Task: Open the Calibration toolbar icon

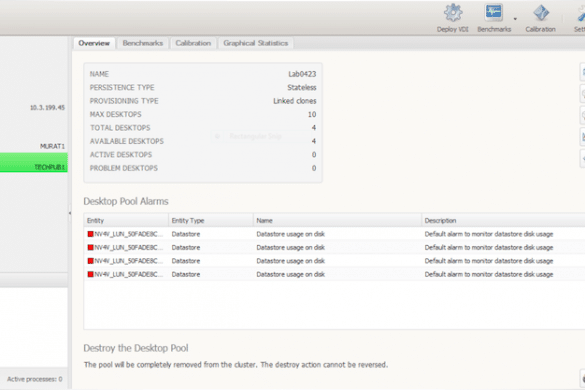Action: tap(541, 13)
